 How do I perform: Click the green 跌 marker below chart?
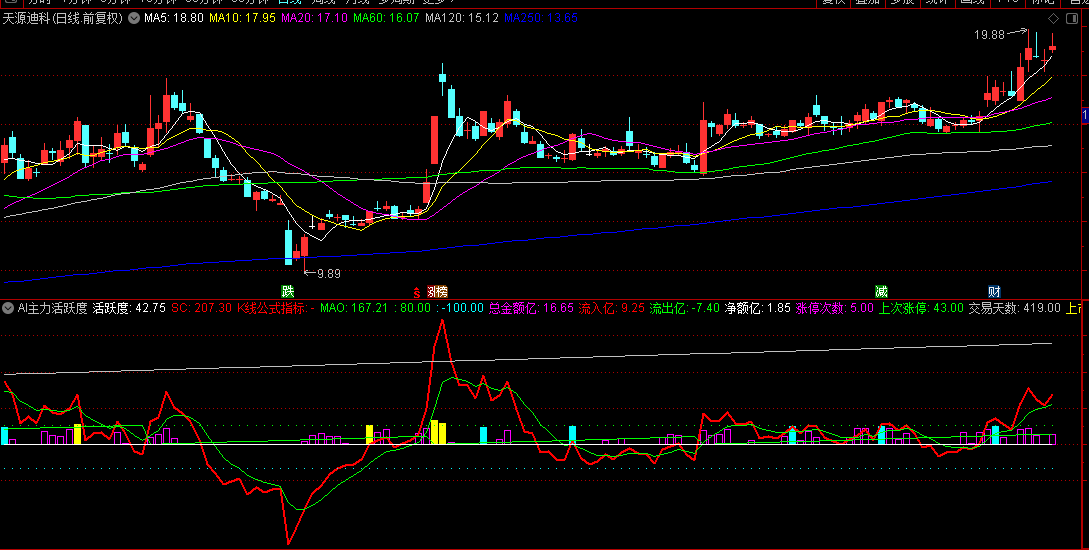[288, 291]
